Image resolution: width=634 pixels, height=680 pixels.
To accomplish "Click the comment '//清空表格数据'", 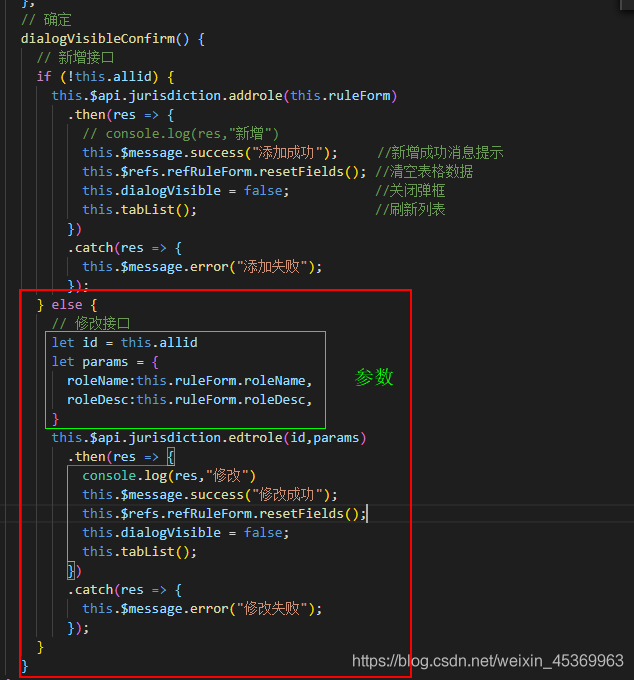I will click(424, 172).
